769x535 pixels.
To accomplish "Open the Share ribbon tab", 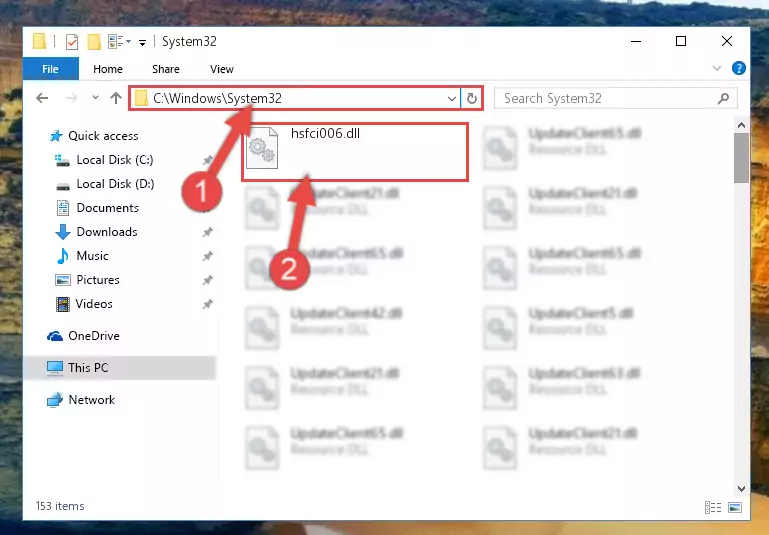I will click(x=166, y=69).
